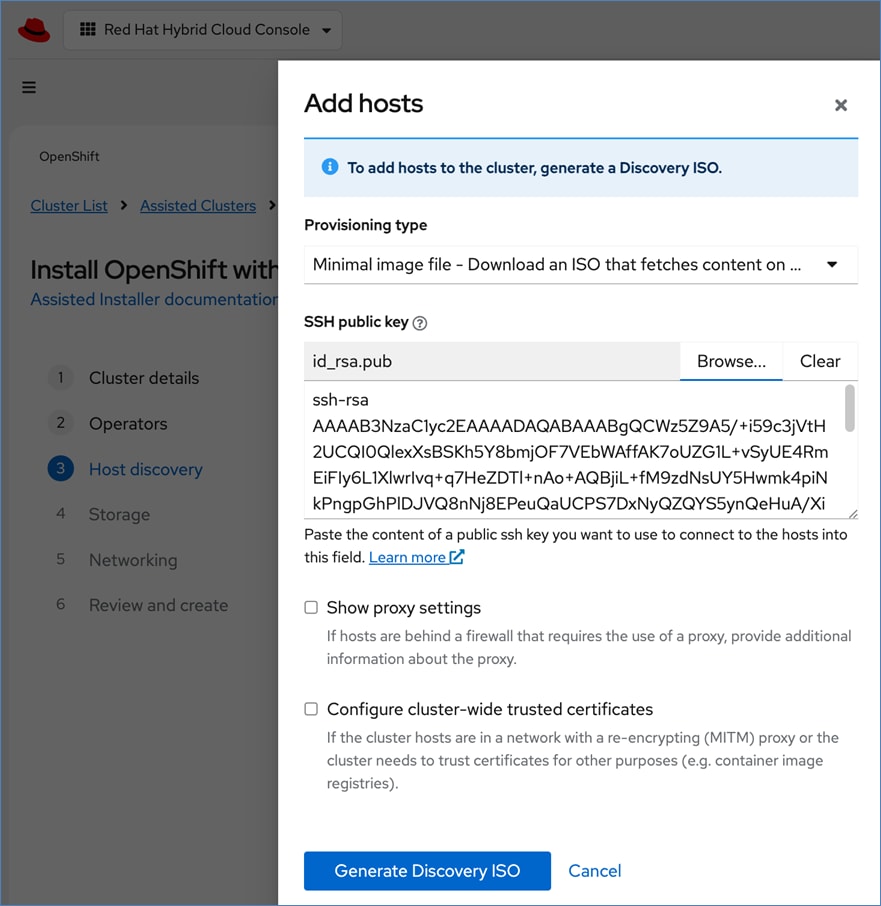Open the app grid icon in header

click(x=88, y=29)
